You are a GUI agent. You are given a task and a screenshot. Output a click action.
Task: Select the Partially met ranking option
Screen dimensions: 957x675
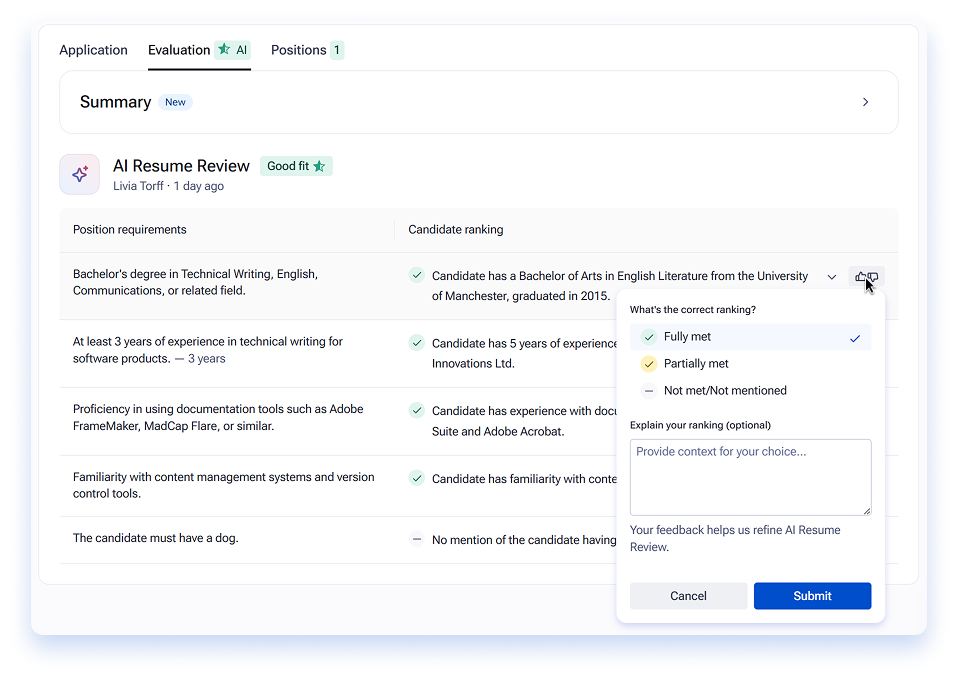(x=750, y=364)
